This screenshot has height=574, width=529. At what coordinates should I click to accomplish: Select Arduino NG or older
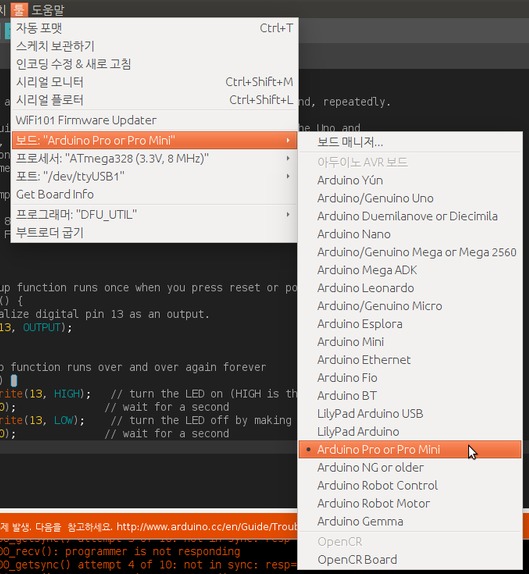[410, 467]
